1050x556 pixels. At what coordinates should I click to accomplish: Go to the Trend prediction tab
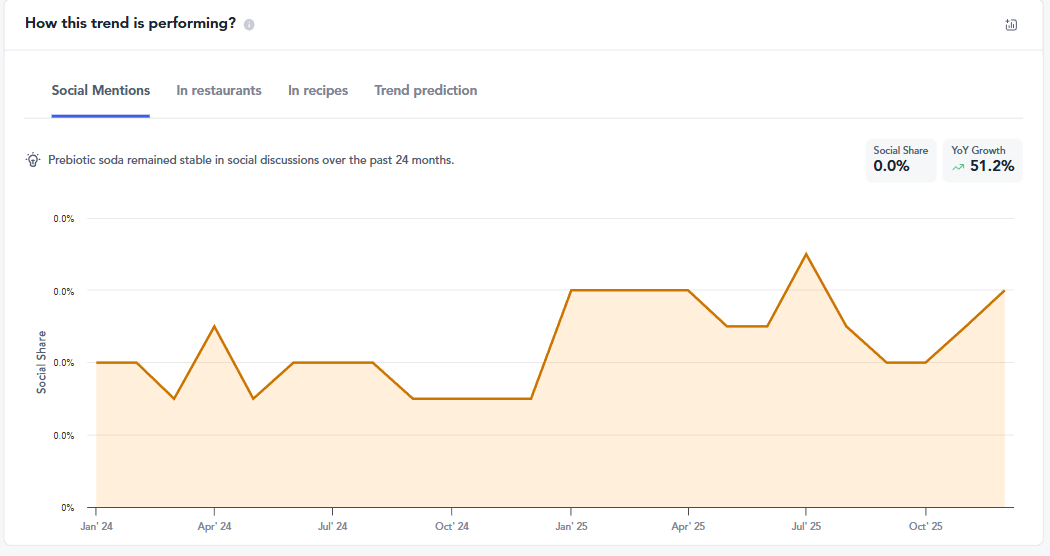[x=426, y=91]
